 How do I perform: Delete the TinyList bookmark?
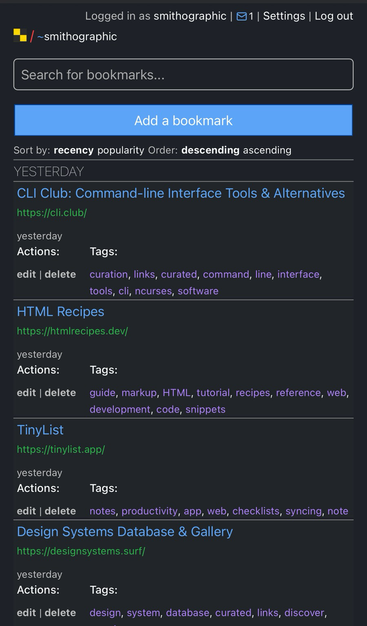[60, 511]
